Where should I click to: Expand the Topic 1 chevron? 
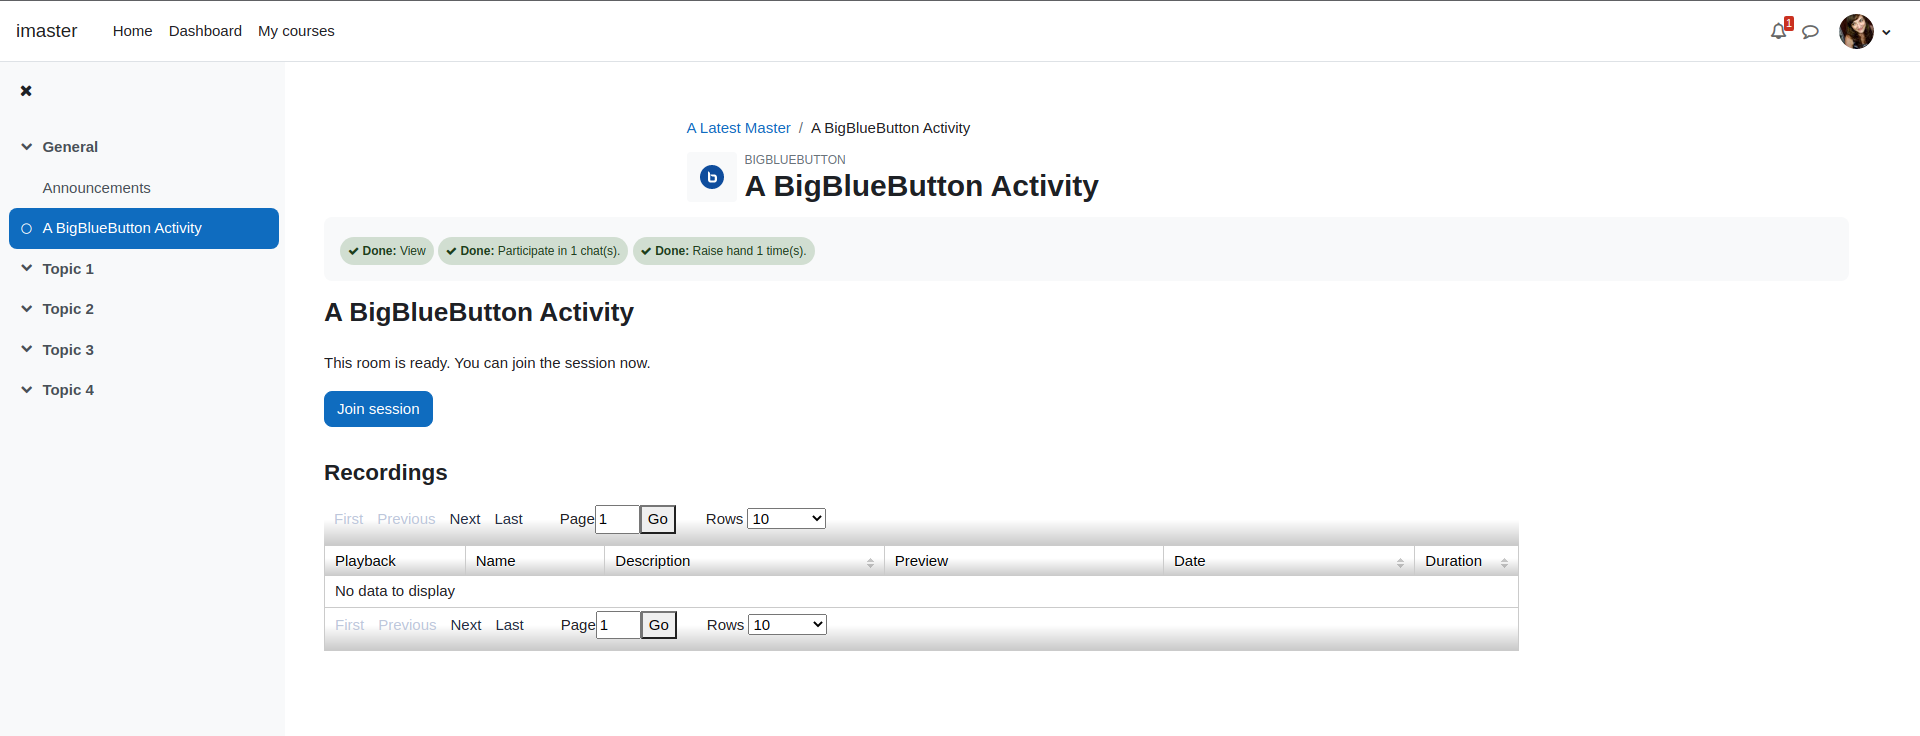click(27, 269)
